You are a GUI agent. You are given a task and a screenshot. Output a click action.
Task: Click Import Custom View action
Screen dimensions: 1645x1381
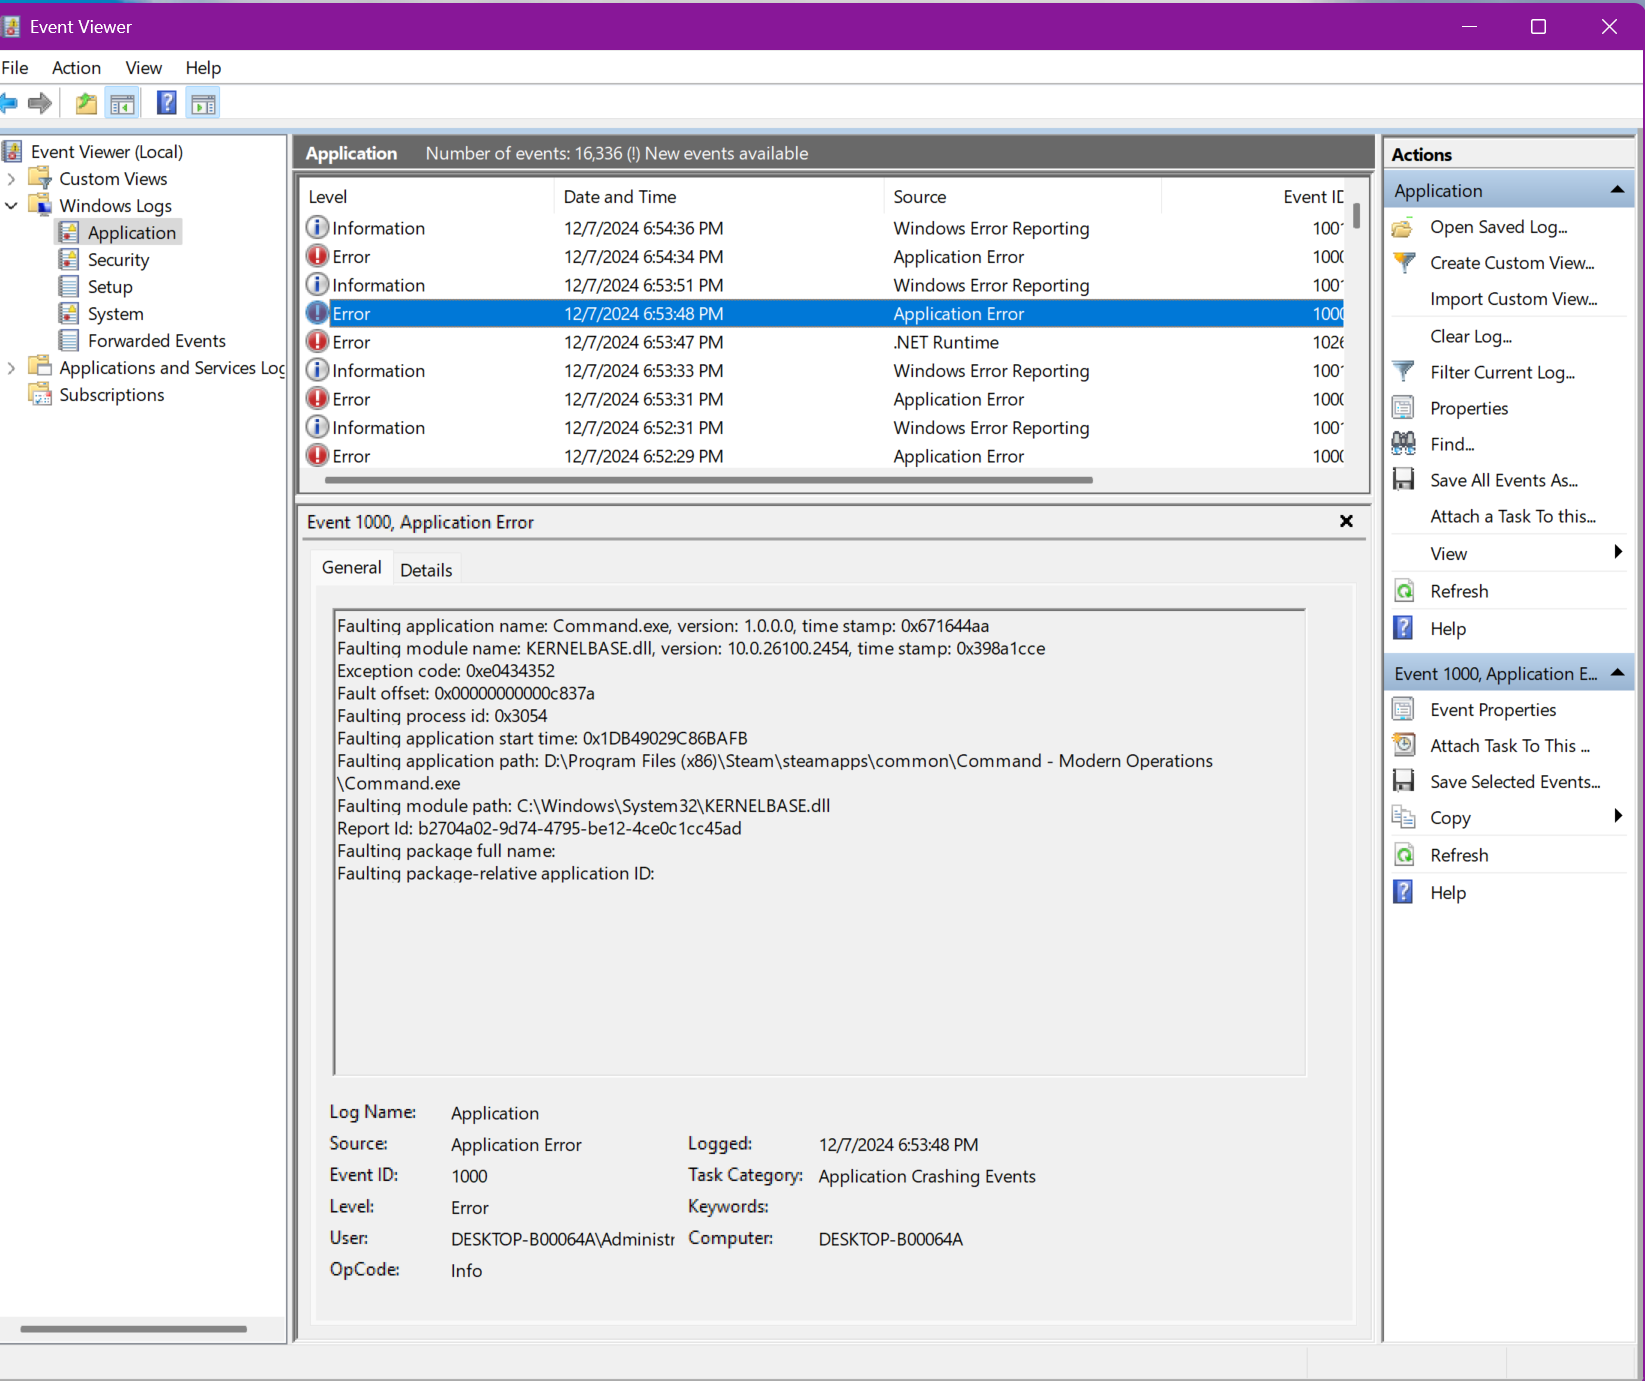[x=1513, y=299]
